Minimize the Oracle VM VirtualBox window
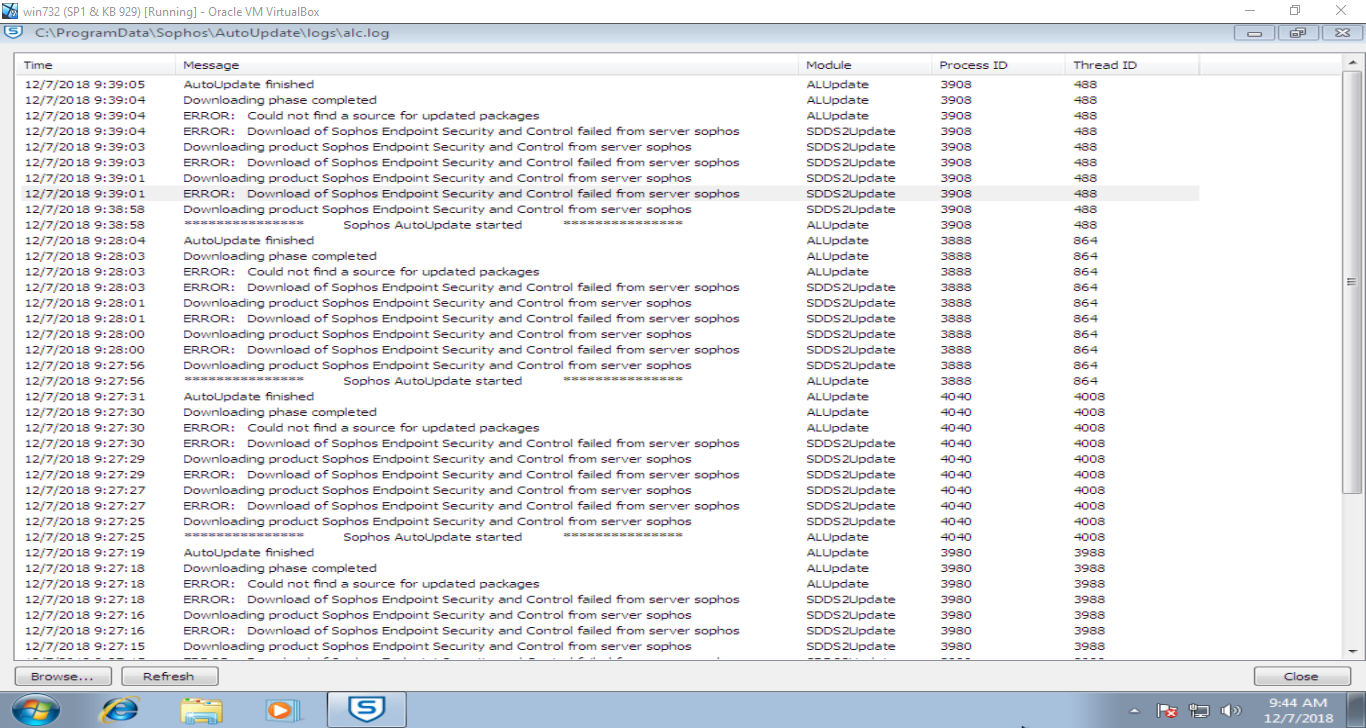1366x728 pixels. click(1249, 10)
